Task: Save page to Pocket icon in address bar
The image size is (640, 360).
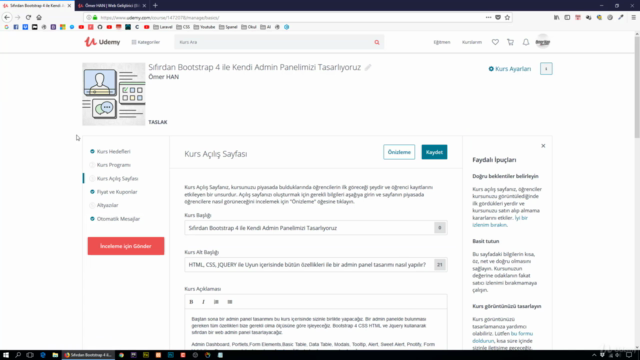Action: (498, 17)
